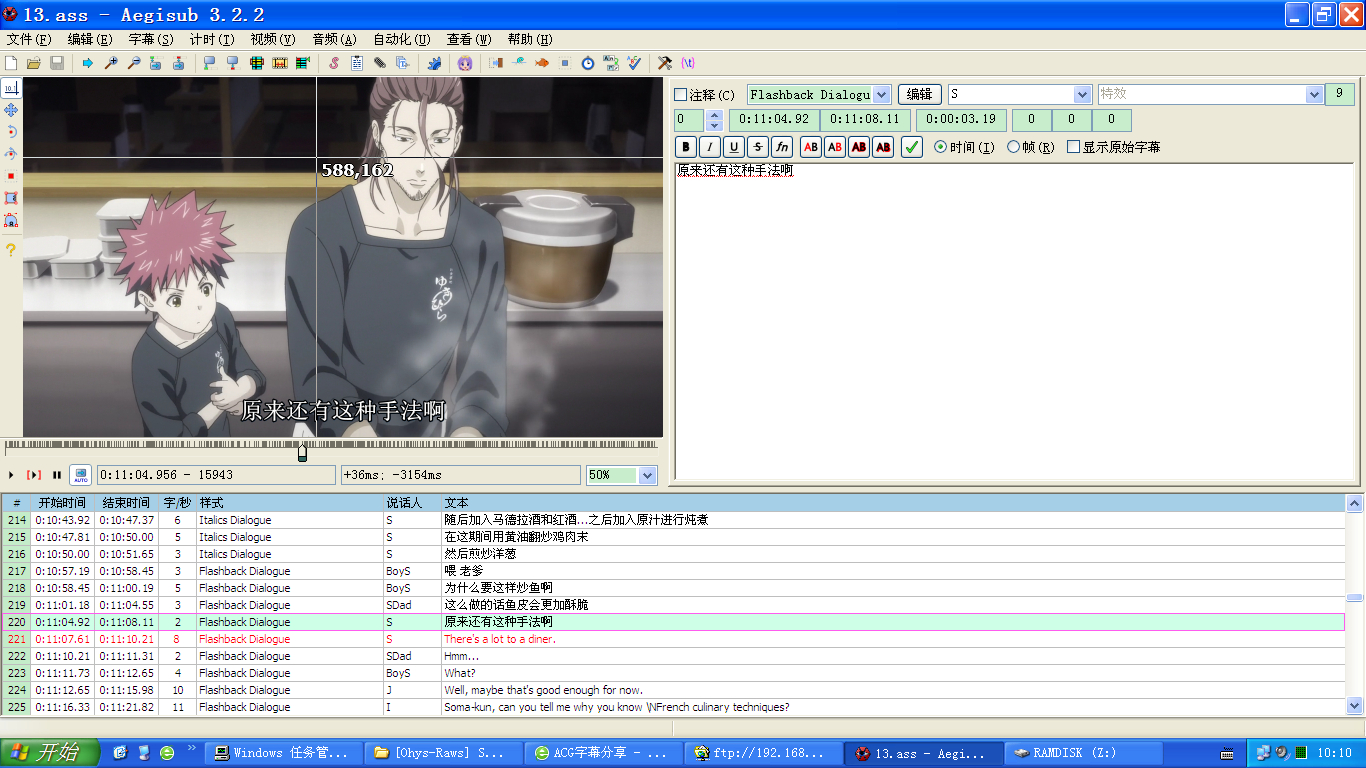
Task: Select the rotate on Z axis tool
Action: (11, 132)
